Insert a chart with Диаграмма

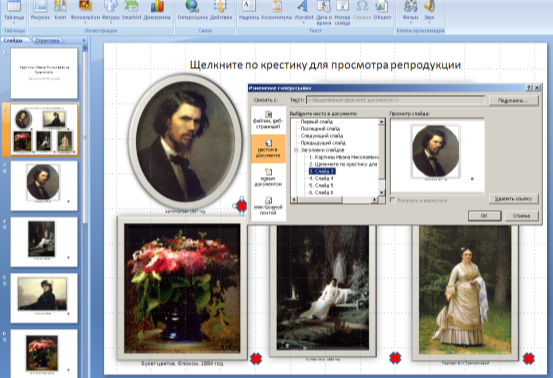click(157, 11)
